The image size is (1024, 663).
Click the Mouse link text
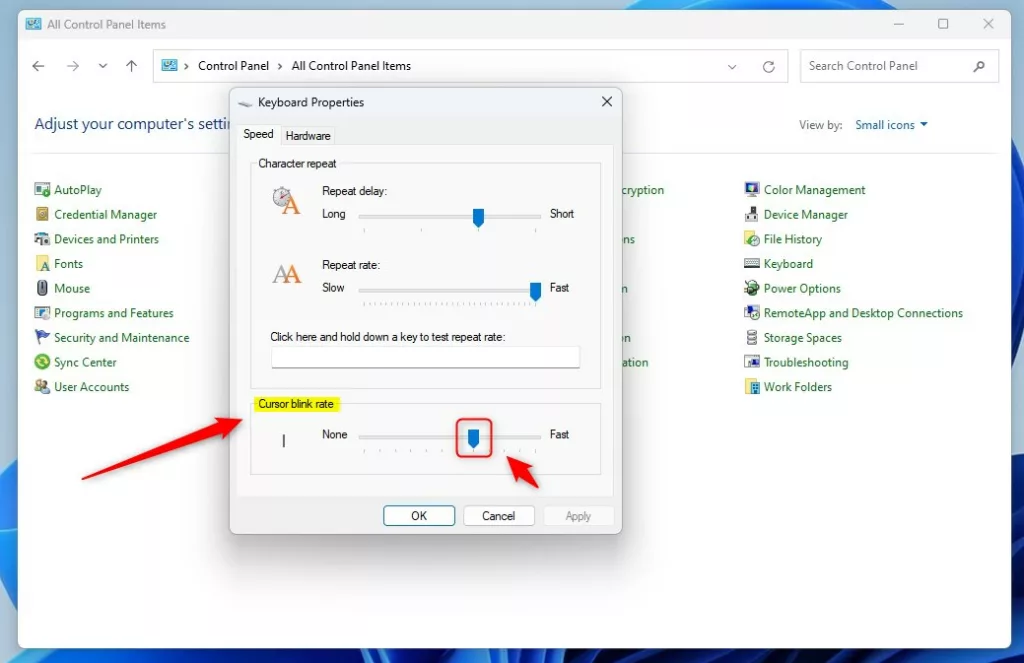72,288
